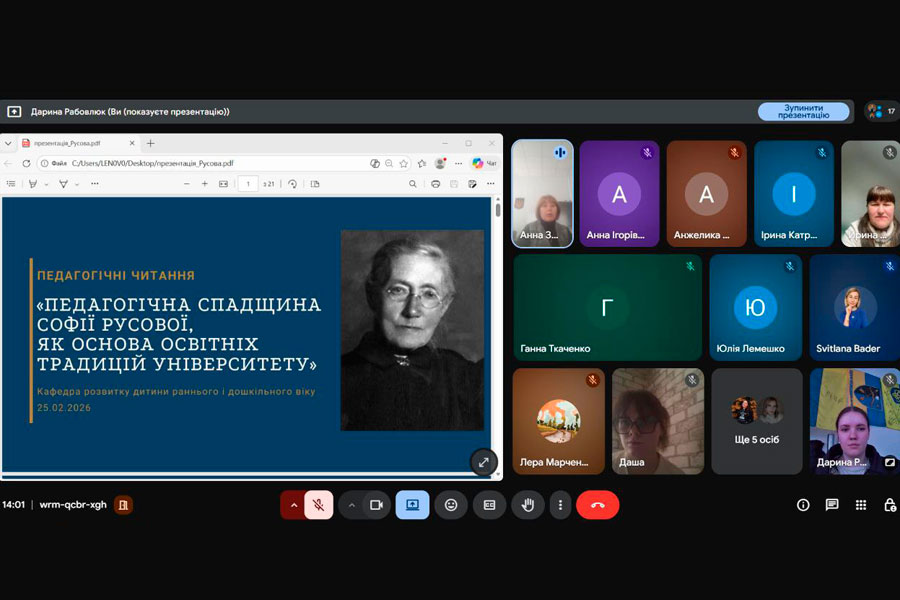
Task: Select Ганна Ткаченко participant tile
Action: click(x=607, y=307)
